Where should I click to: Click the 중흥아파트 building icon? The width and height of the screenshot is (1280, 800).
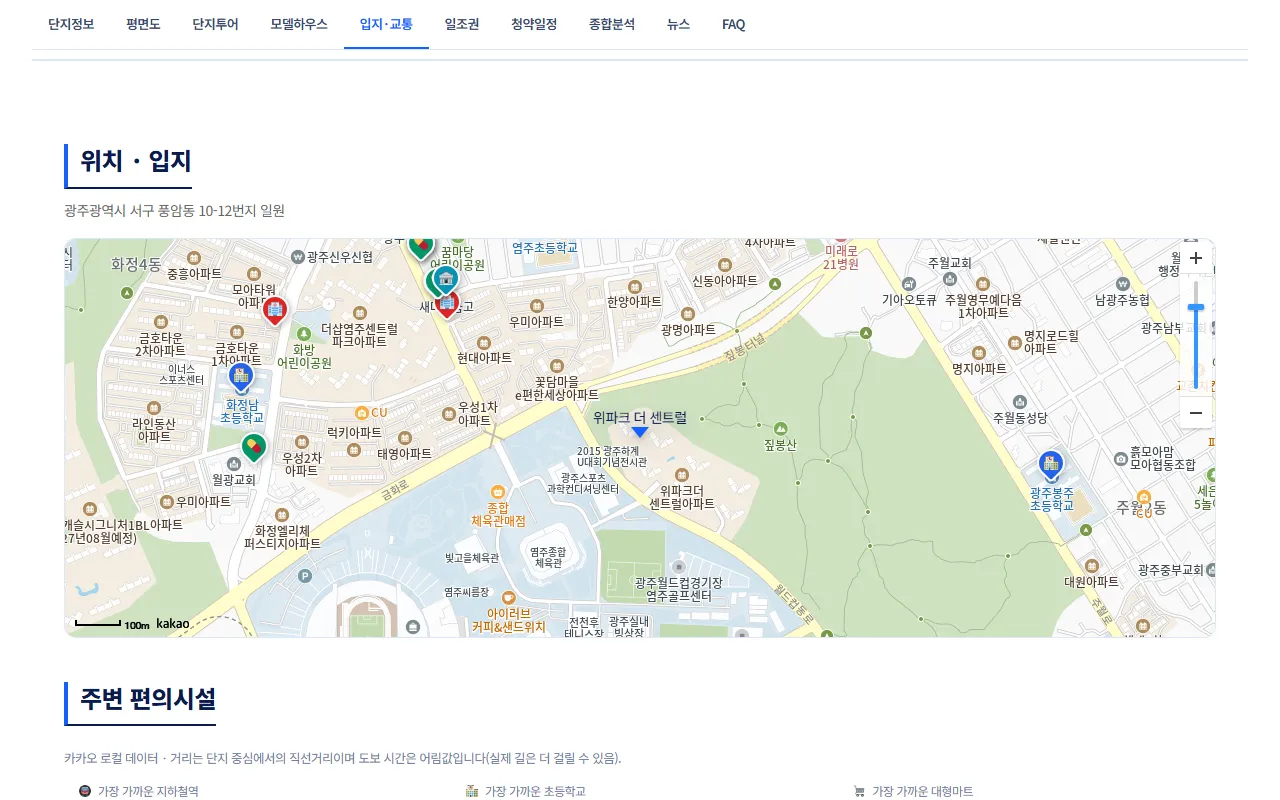click(193, 258)
